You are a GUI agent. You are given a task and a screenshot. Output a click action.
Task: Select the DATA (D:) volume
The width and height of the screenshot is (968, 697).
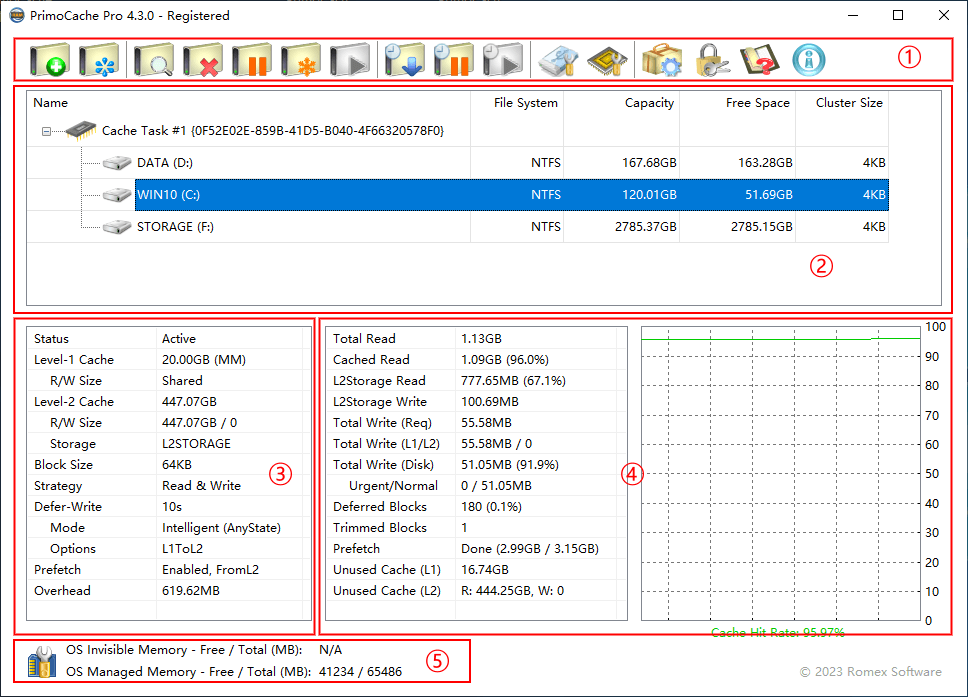click(165, 162)
